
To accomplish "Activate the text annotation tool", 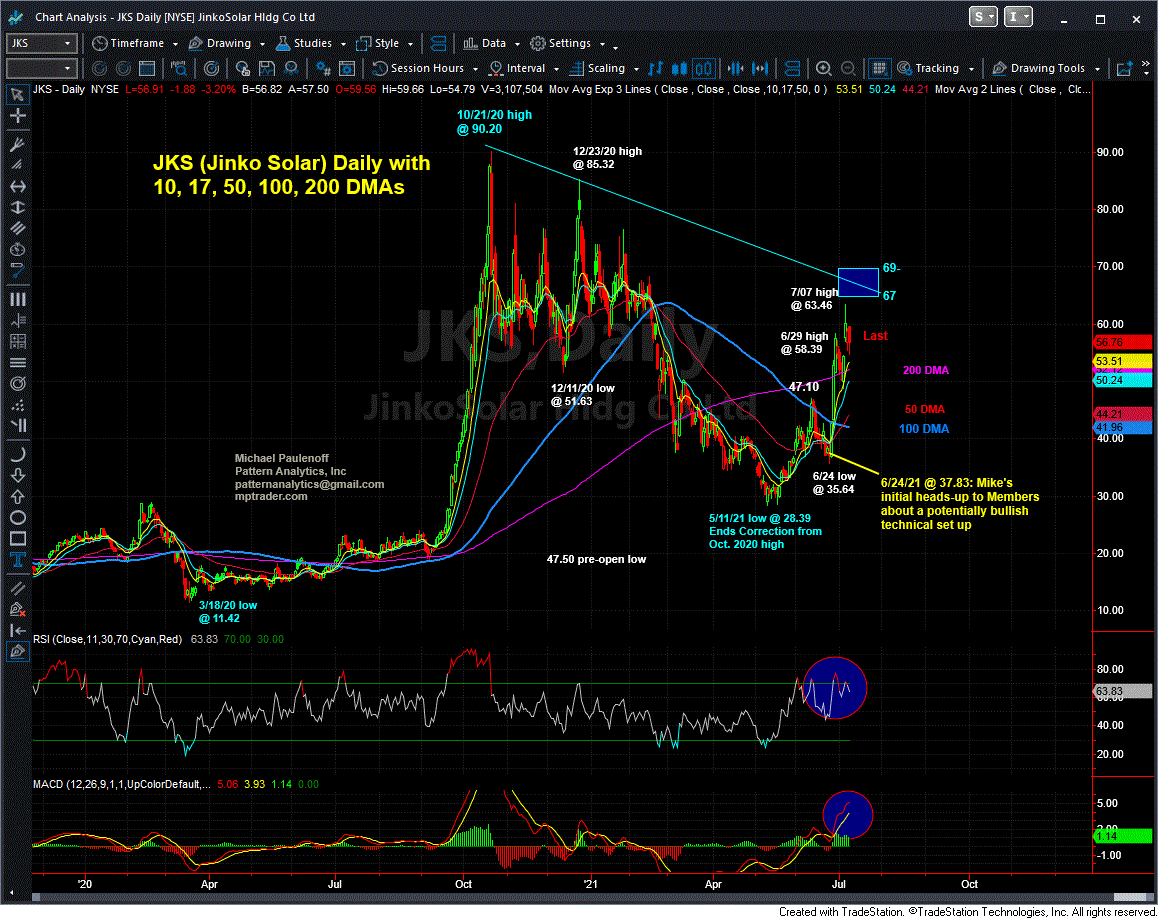I will (18, 559).
